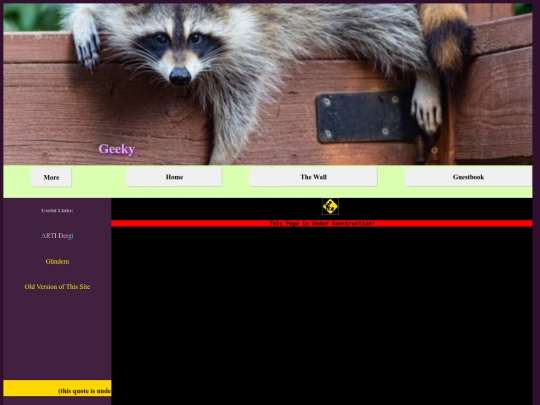Click the red Under Construction banner
Image resolution: width=540 pixels, height=405 pixels.
coord(322,223)
